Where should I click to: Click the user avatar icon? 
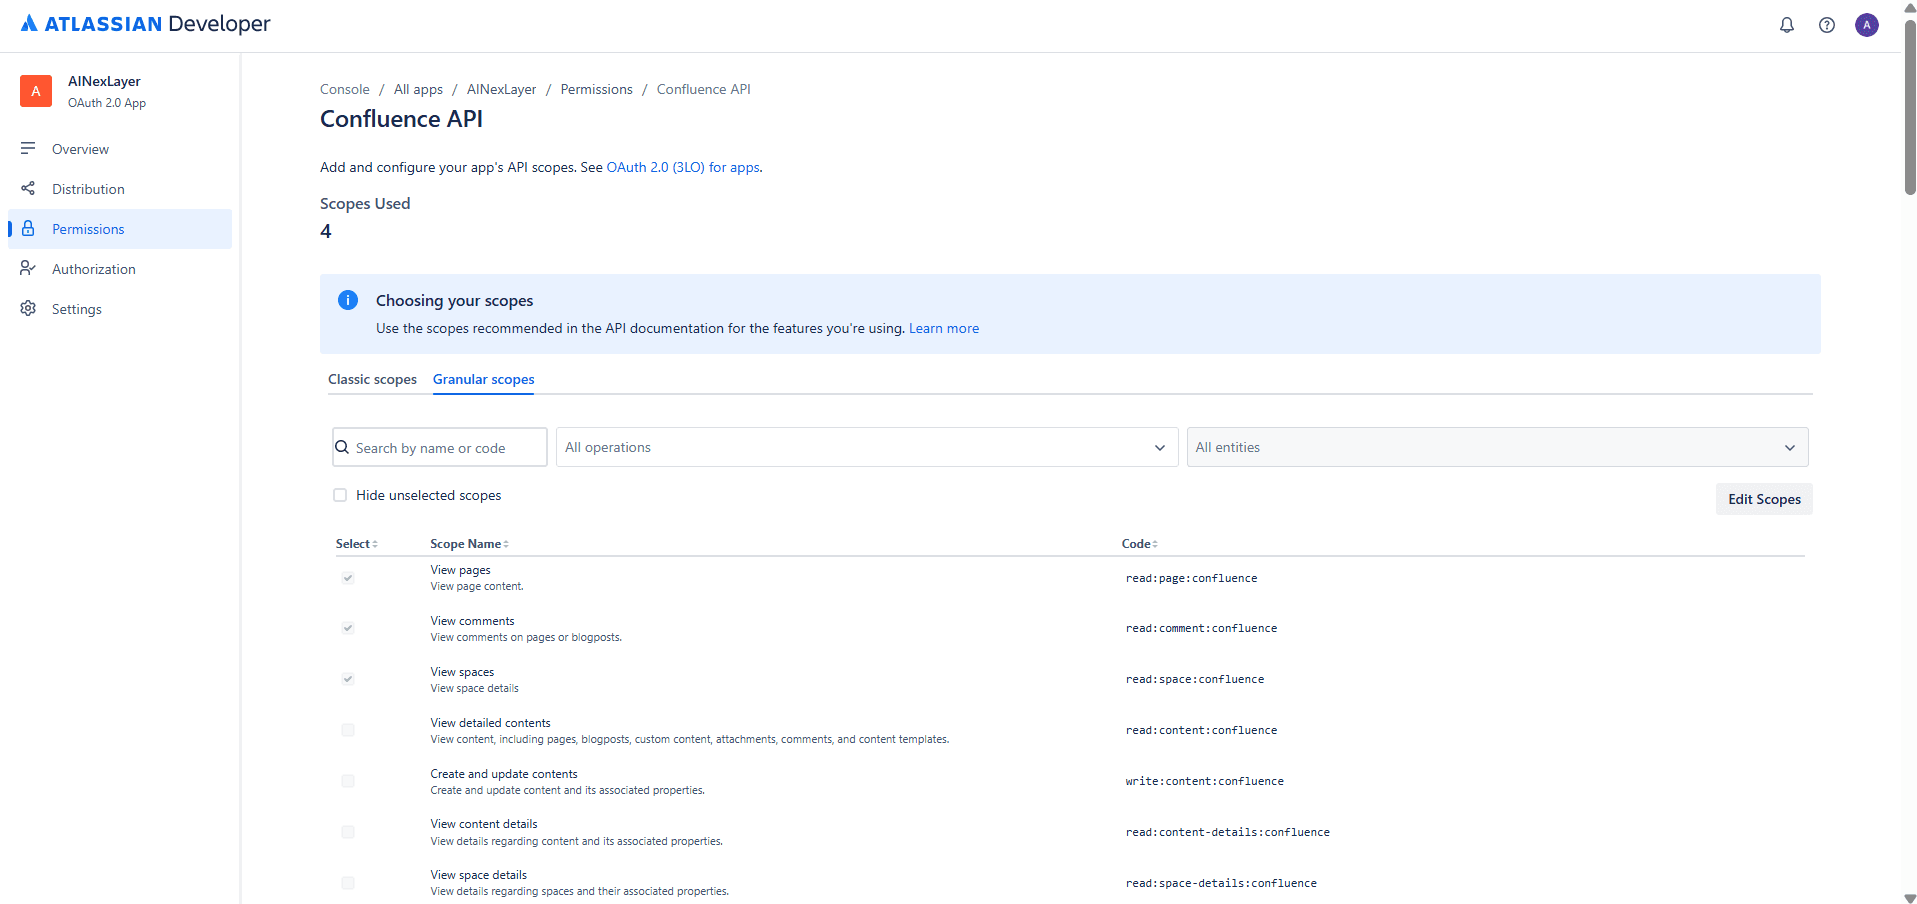pyautogui.click(x=1868, y=25)
